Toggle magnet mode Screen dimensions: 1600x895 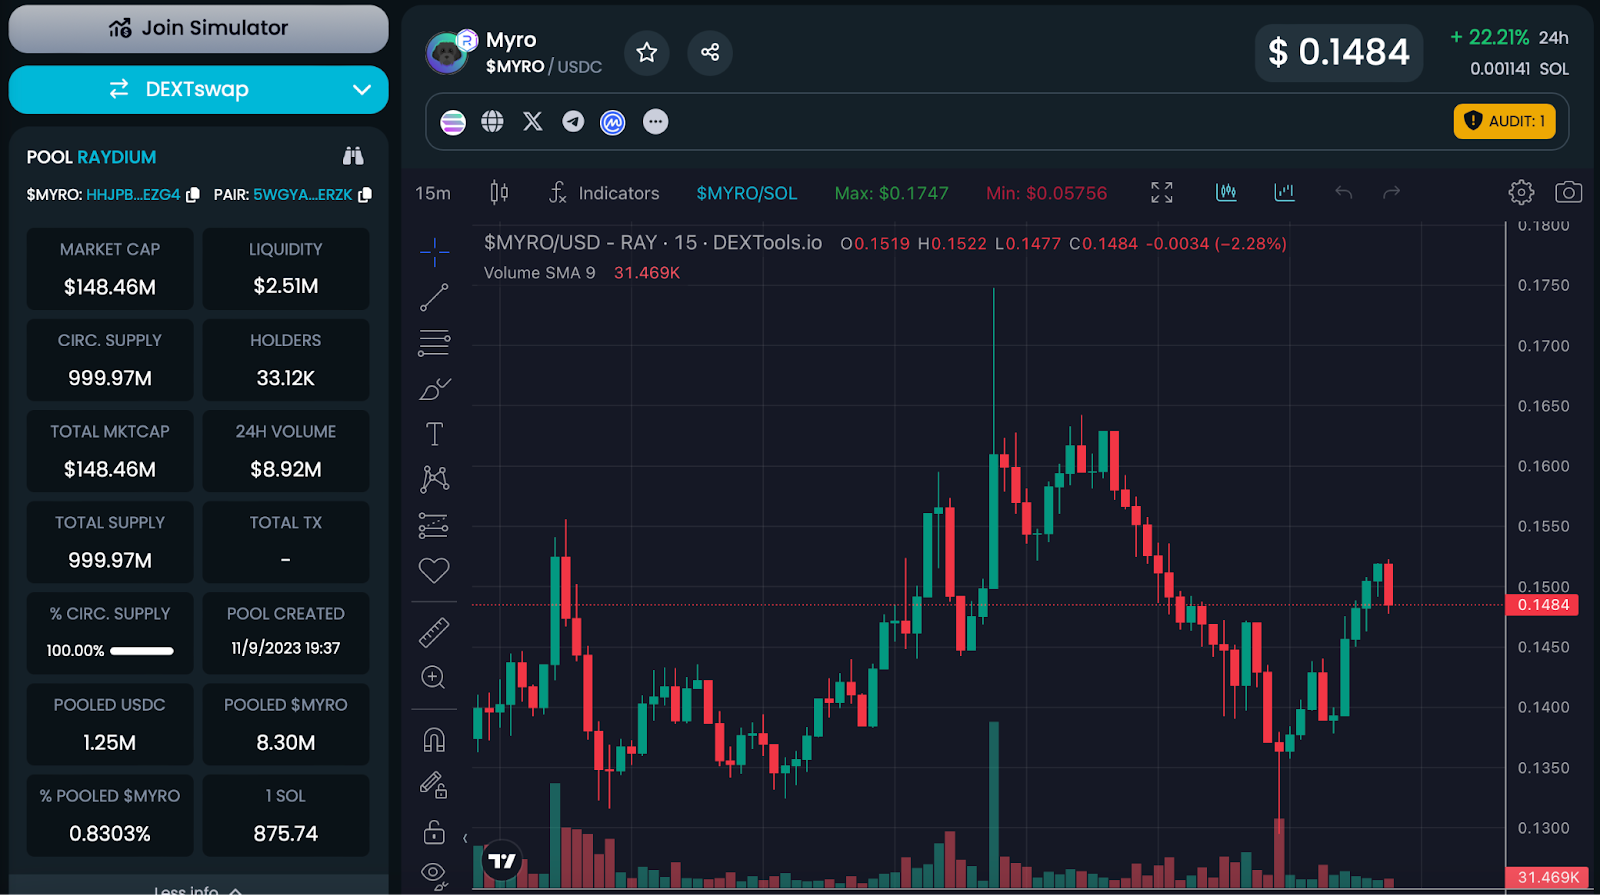pos(434,740)
